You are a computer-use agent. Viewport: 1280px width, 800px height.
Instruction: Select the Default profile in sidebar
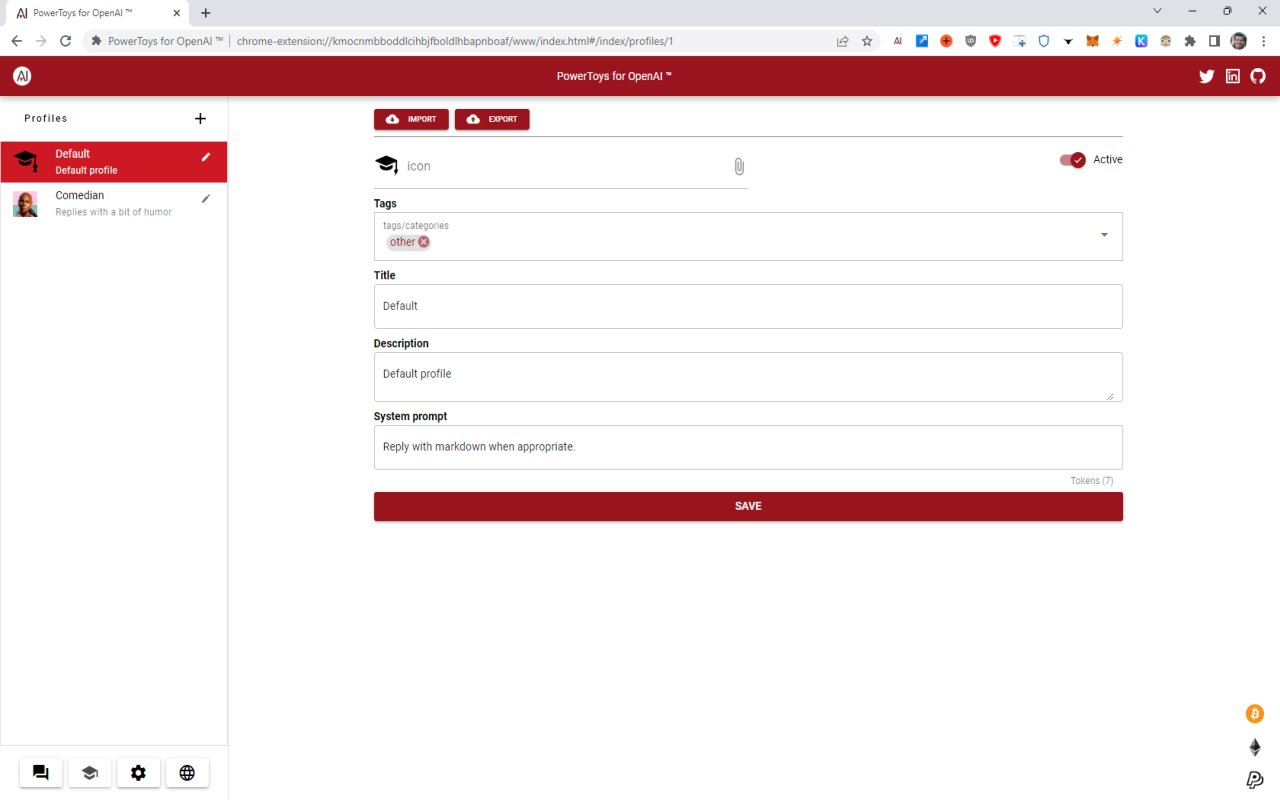point(114,162)
